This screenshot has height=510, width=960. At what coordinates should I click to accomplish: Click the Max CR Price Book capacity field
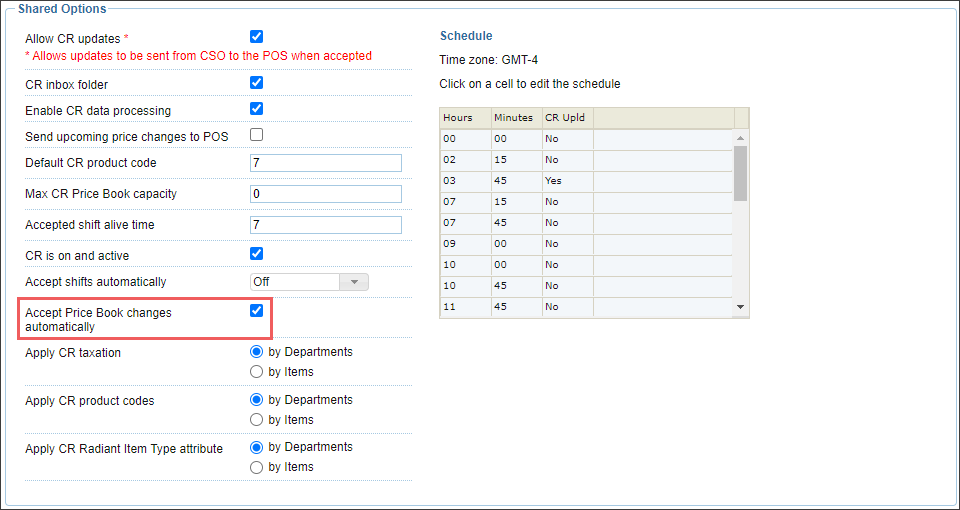click(326, 193)
